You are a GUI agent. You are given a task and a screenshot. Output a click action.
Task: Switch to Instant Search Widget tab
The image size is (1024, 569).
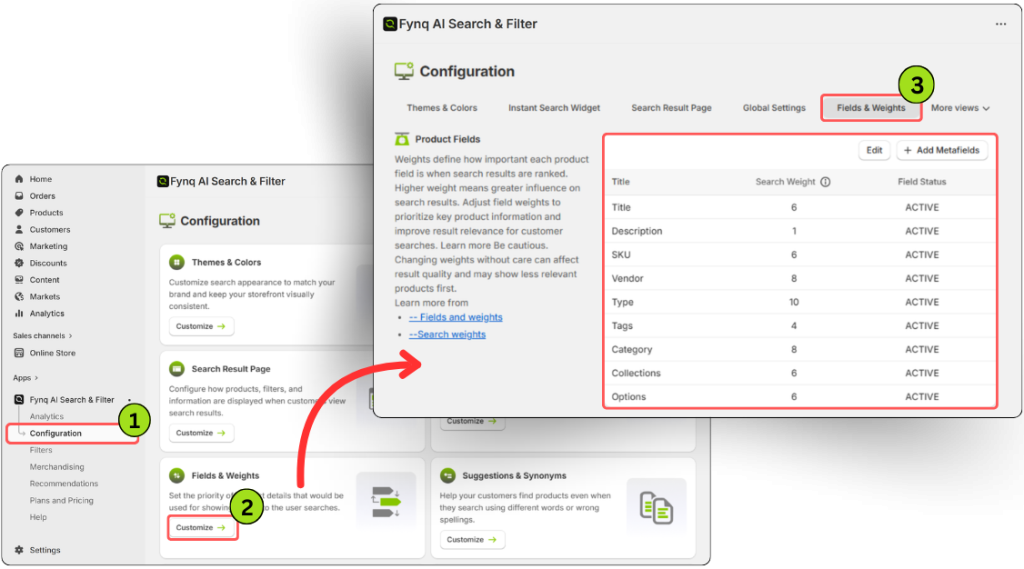pyautogui.click(x=554, y=108)
